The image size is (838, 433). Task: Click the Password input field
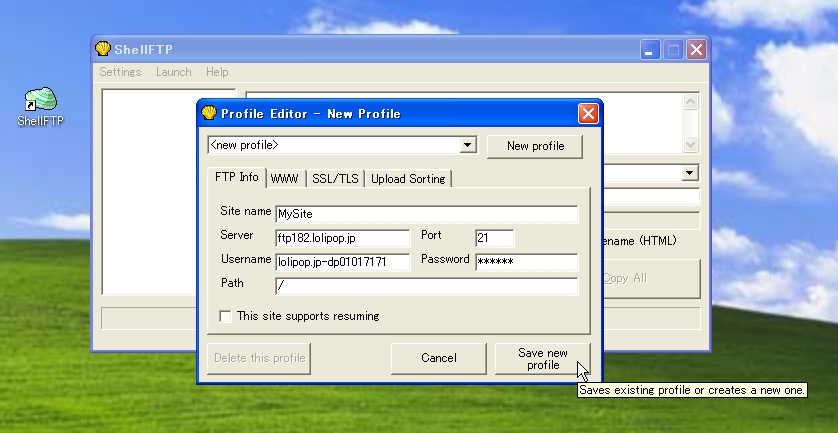coord(526,262)
